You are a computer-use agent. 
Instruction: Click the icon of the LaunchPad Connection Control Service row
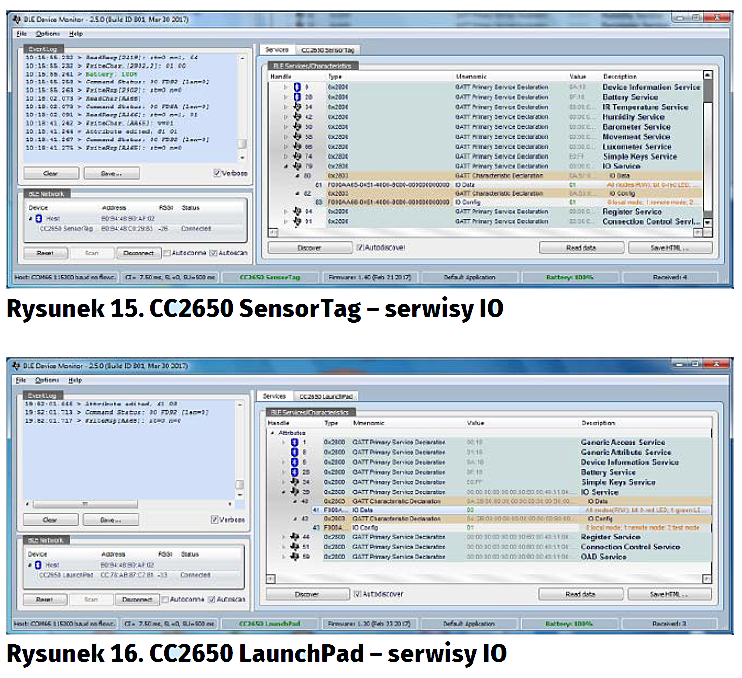[297, 547]
